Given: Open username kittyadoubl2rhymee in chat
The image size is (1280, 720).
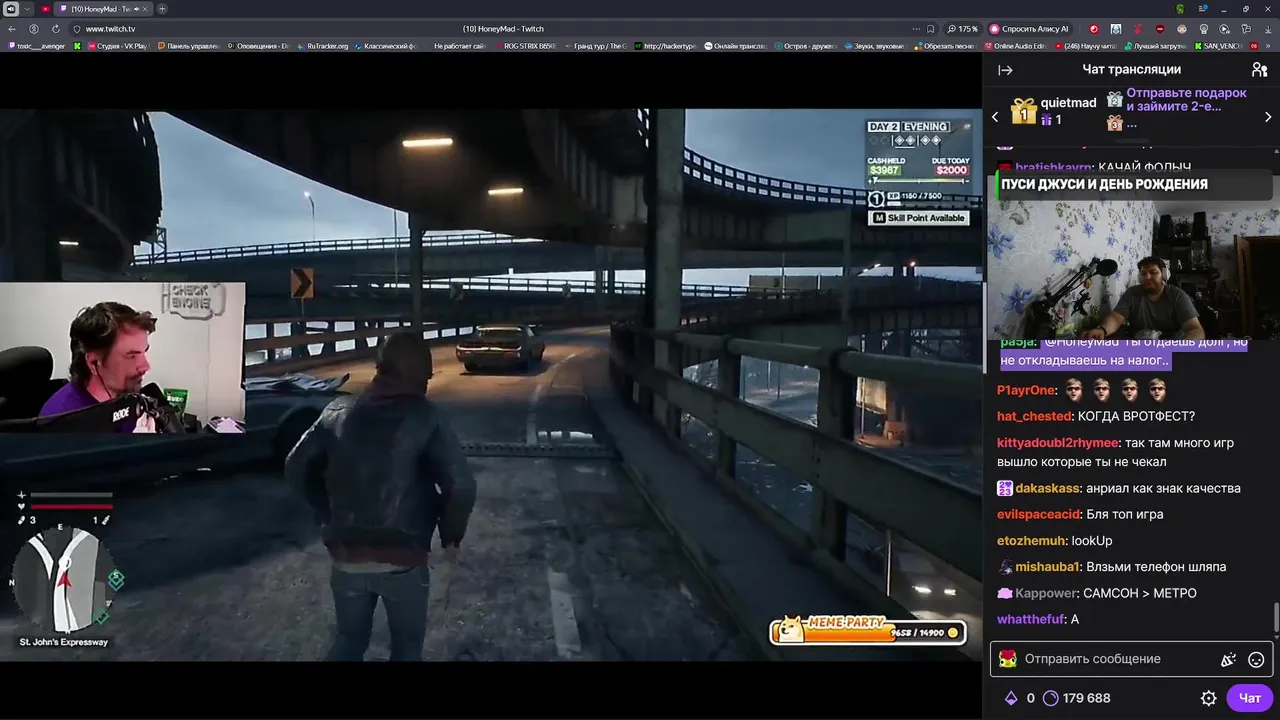Looking at the screenshot, I should tap(1058, 442).
